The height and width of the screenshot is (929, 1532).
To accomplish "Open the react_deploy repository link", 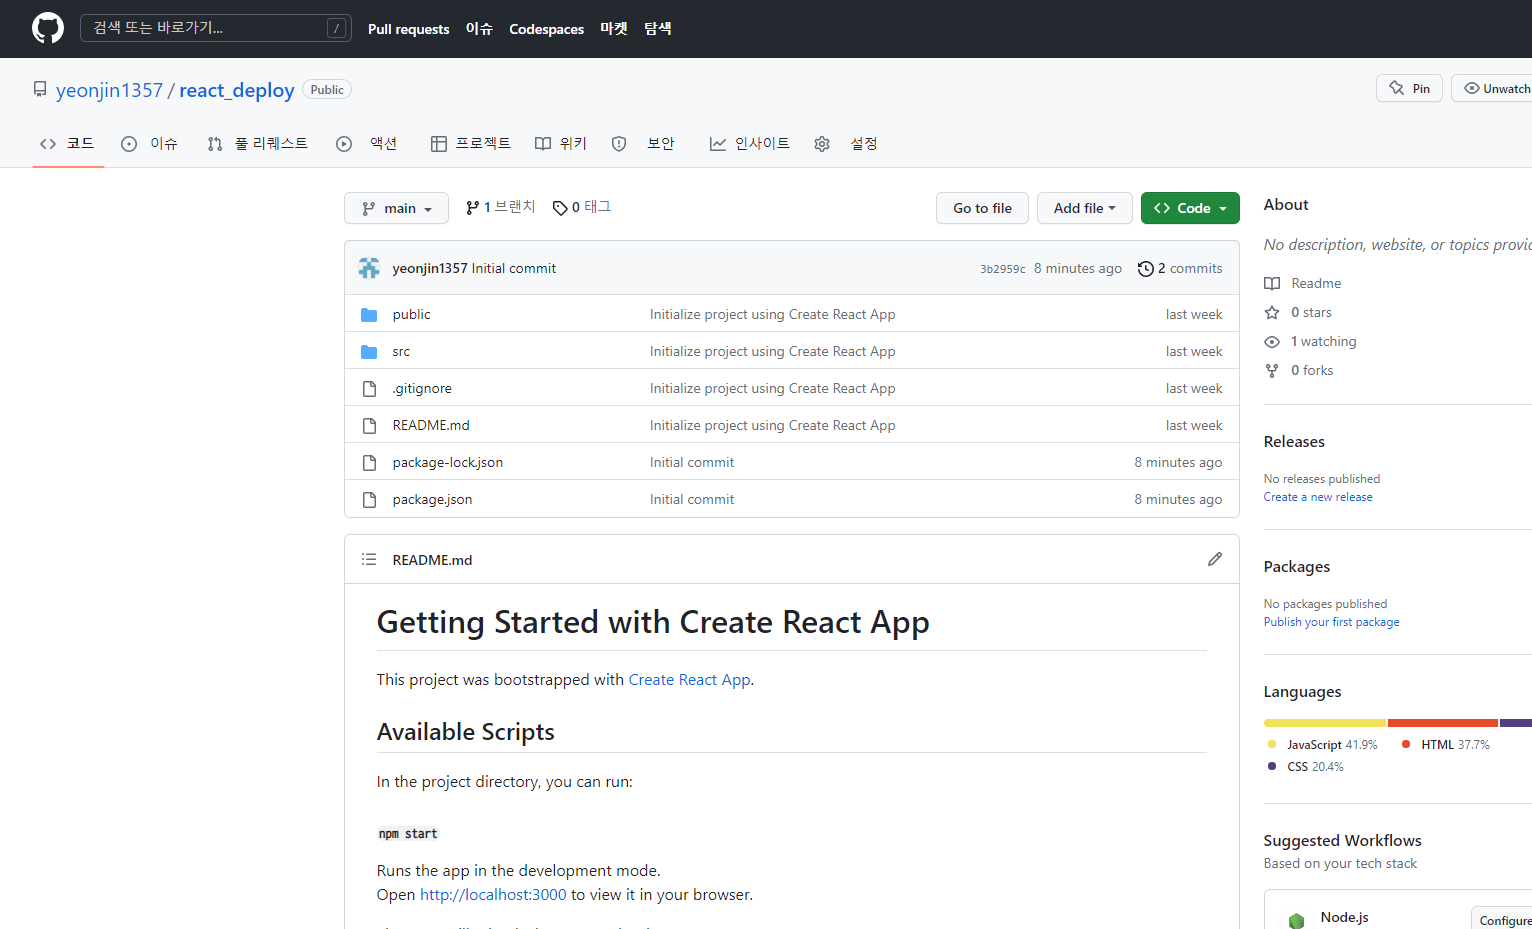I will 237,90.
